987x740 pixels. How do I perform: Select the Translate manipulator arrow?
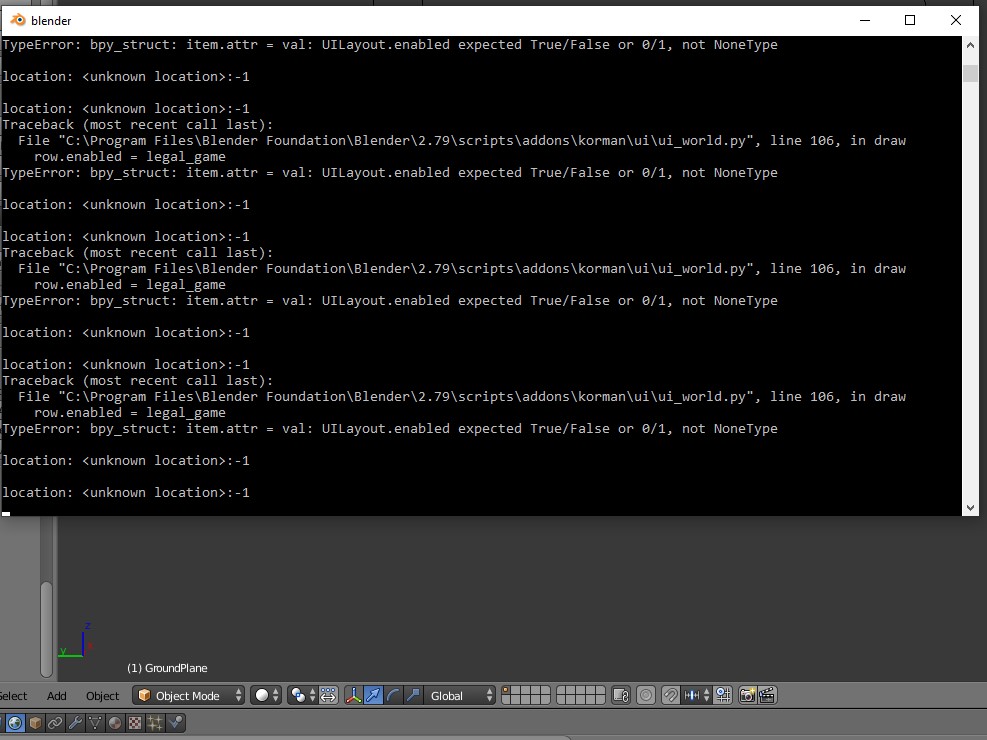click(x=373, y=695)
